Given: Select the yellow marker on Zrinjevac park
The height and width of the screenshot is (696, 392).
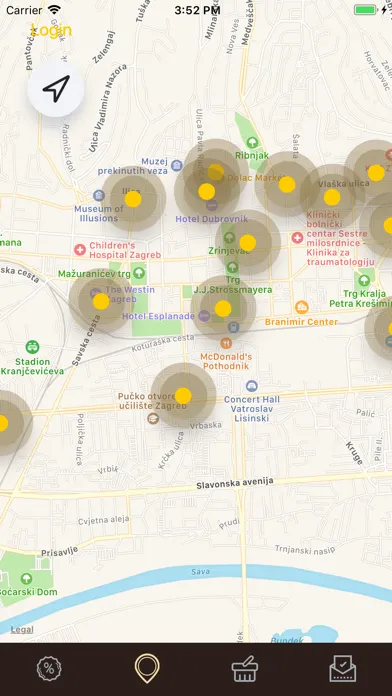Looking at the screenshot, I should (248, 242).
